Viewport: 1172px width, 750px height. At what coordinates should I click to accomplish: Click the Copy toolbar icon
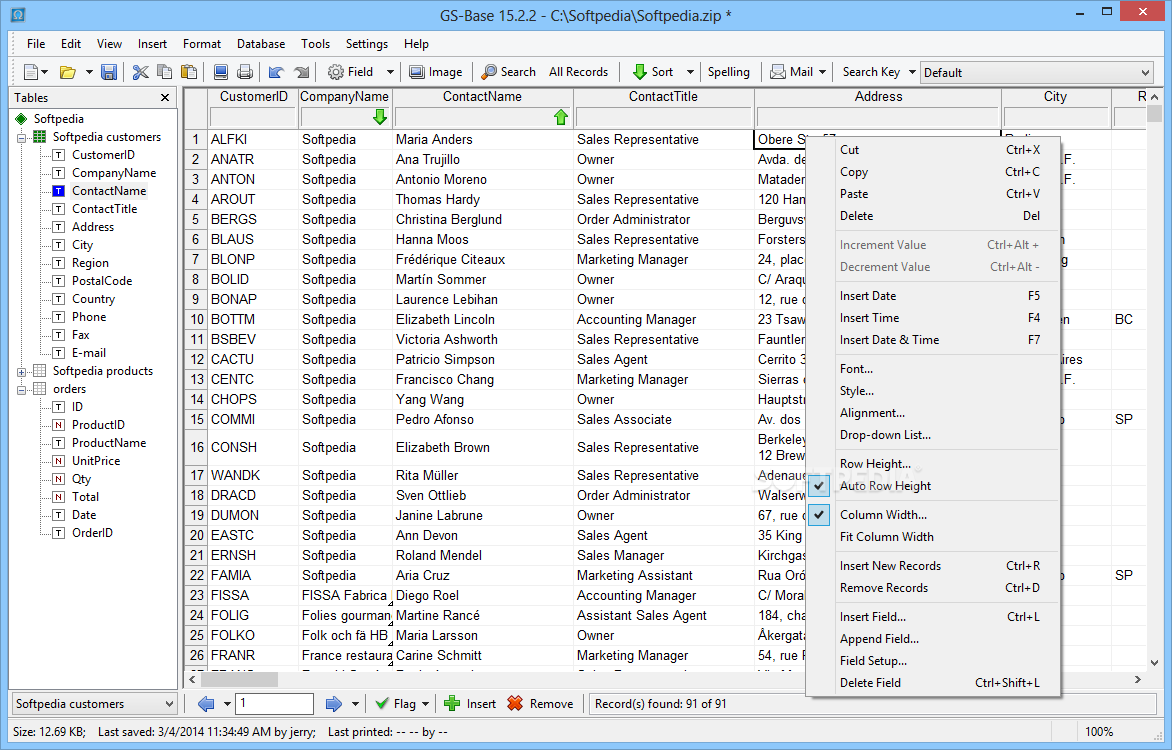164,72
